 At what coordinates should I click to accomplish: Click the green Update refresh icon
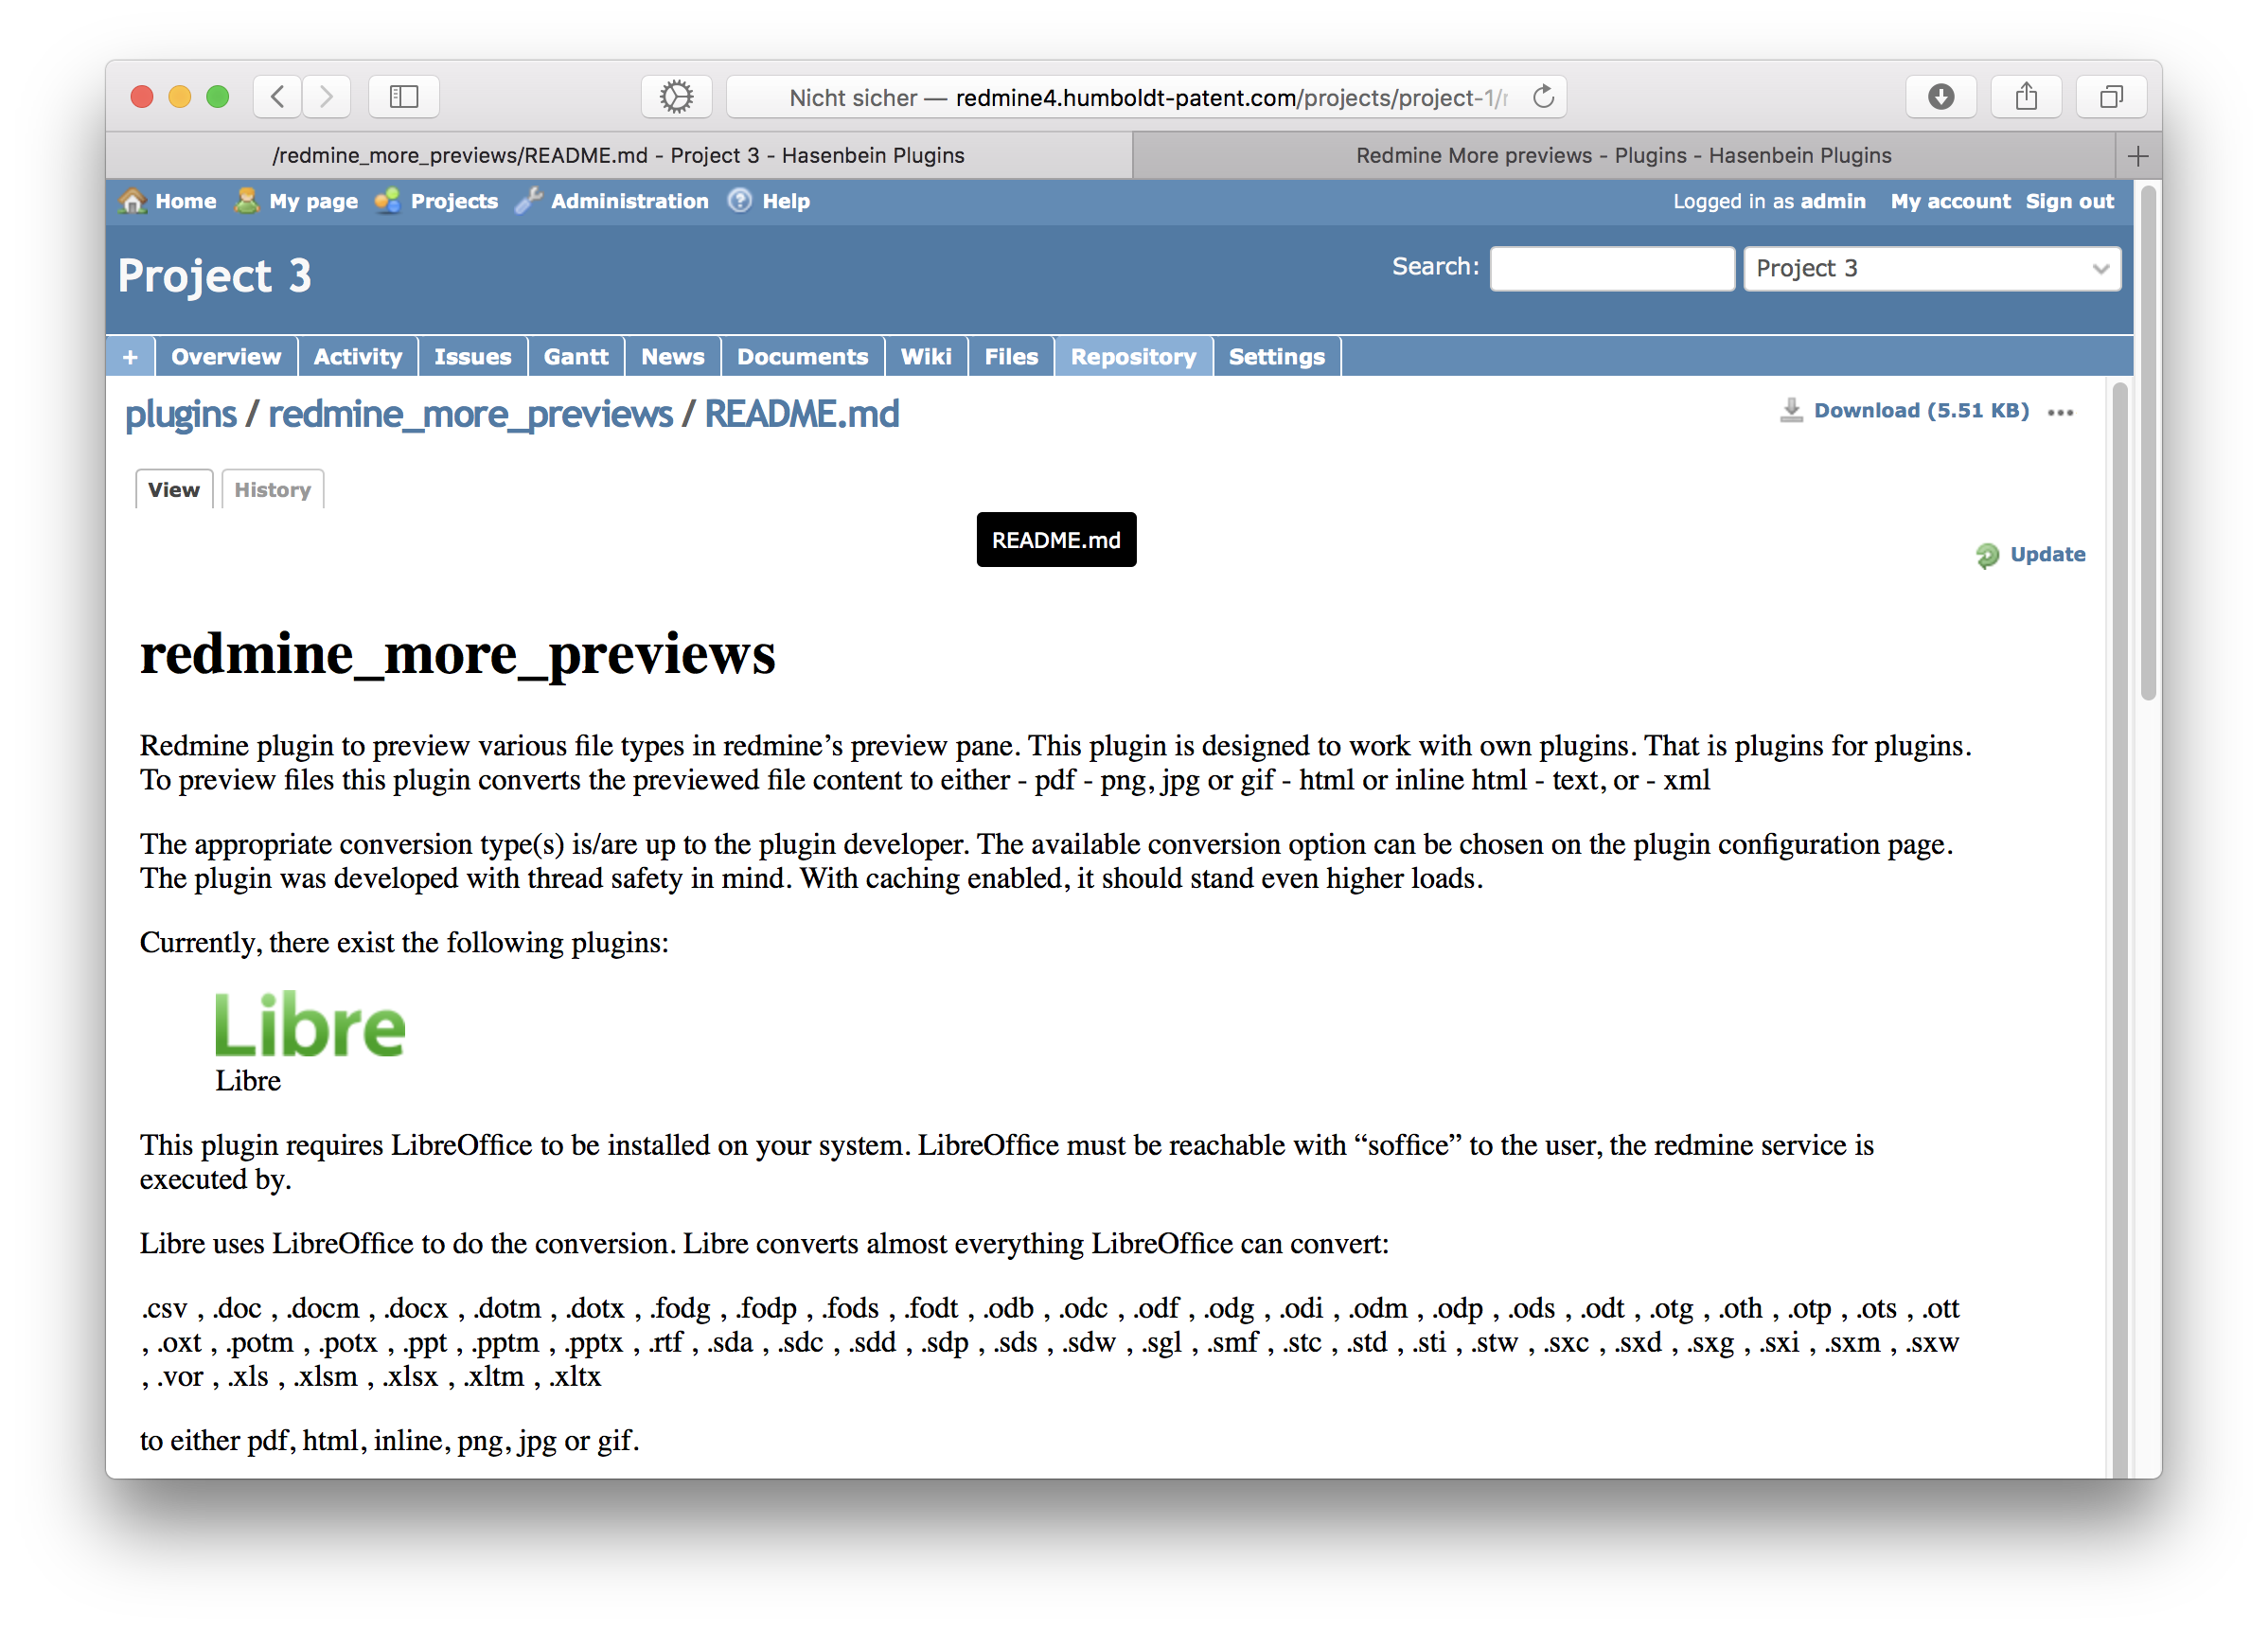coord(1987,555)
